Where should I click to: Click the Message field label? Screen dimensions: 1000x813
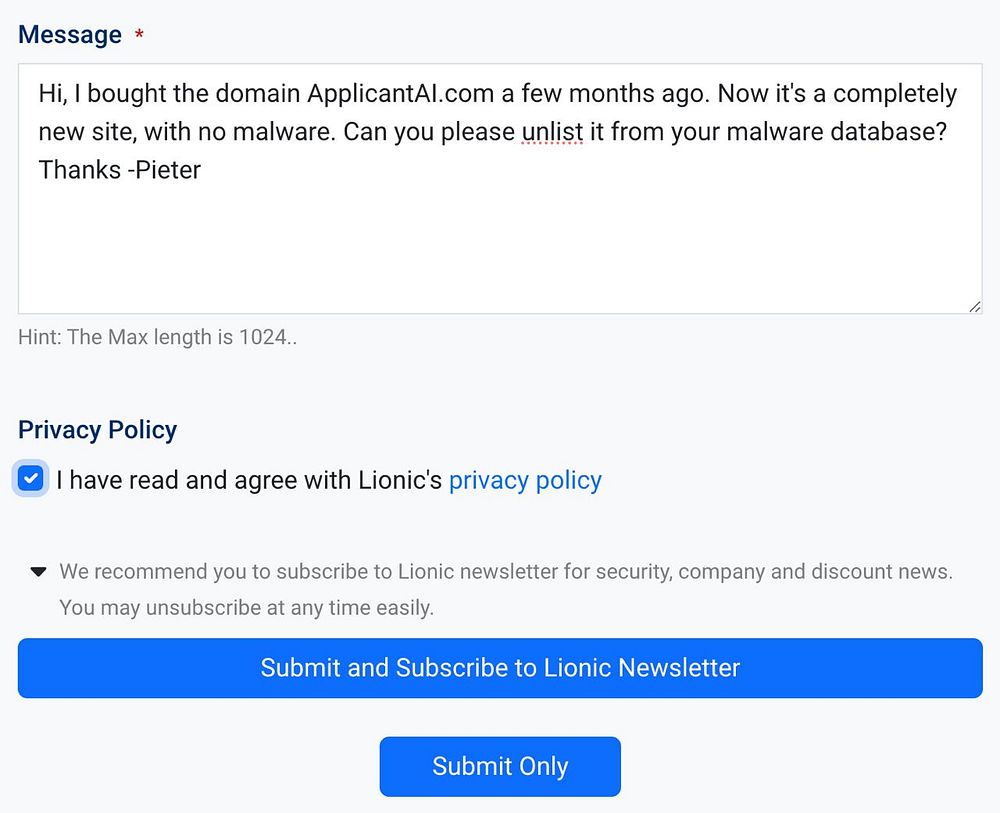tap(70, 34)
